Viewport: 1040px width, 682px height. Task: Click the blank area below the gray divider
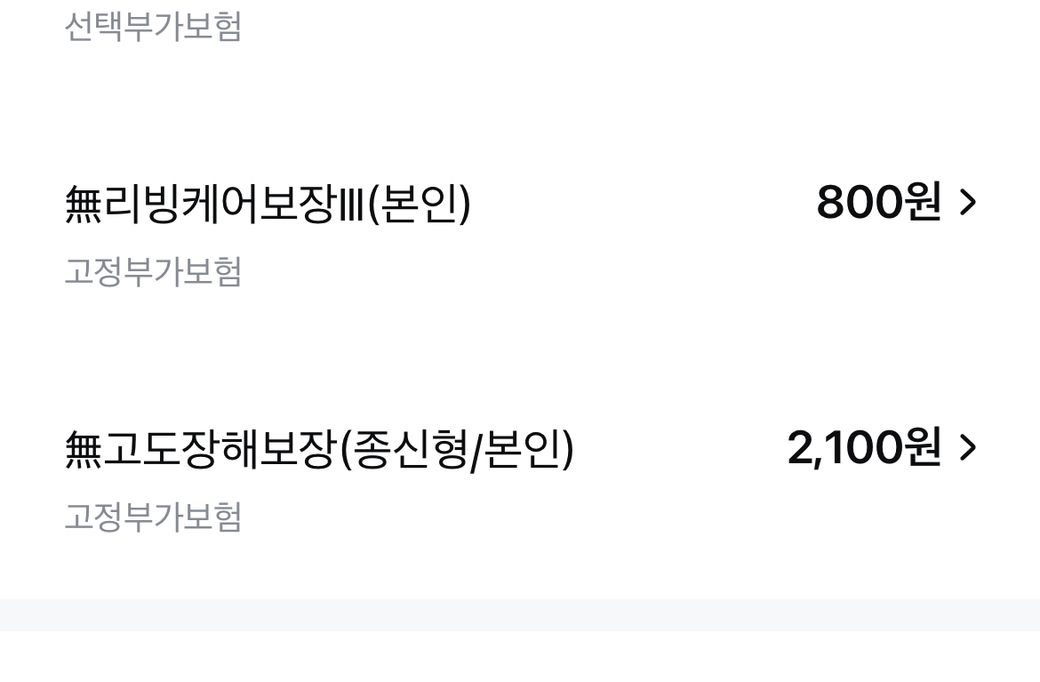(x=520, y=657)
